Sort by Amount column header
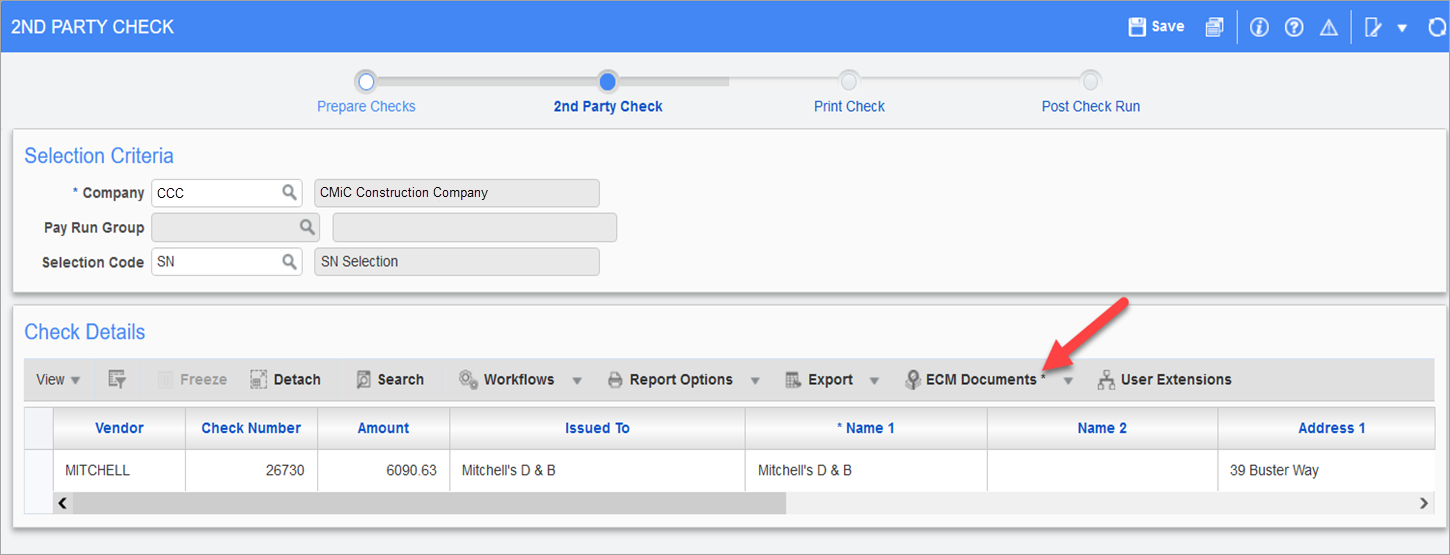 pyautogui.click(x=383, y=428)
